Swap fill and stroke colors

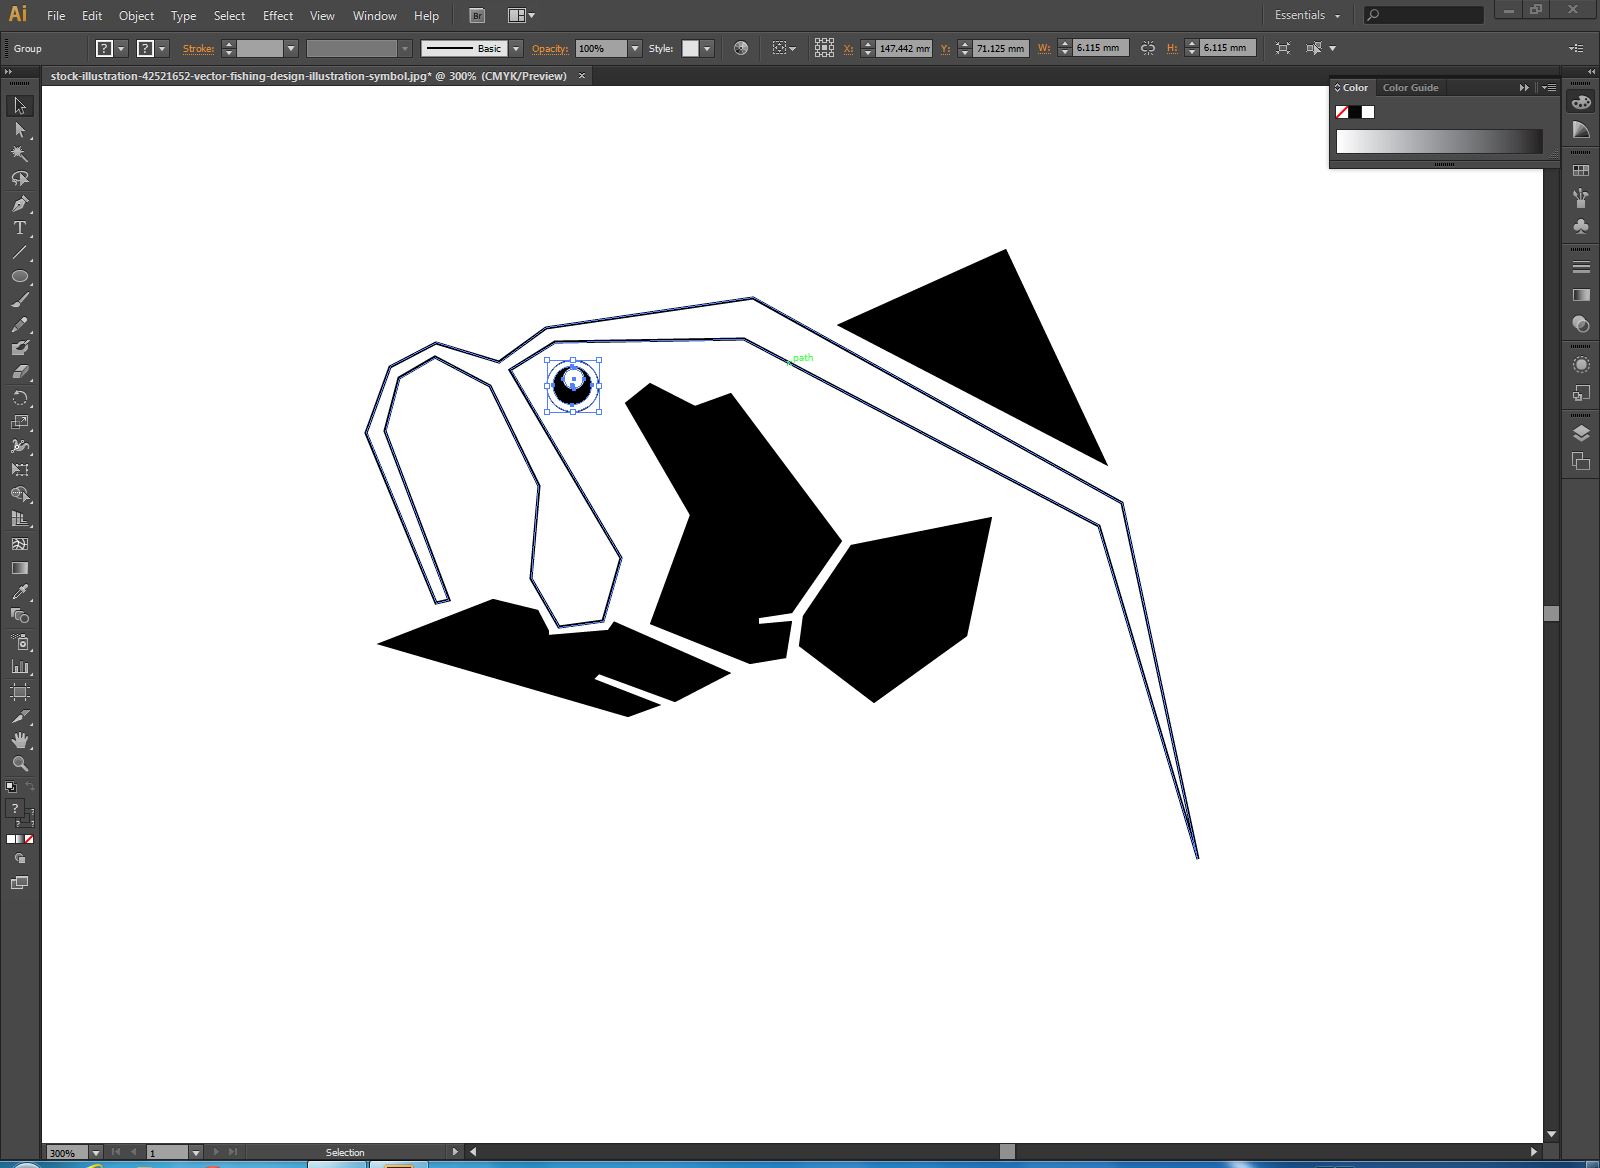click(x=29, y=786)
